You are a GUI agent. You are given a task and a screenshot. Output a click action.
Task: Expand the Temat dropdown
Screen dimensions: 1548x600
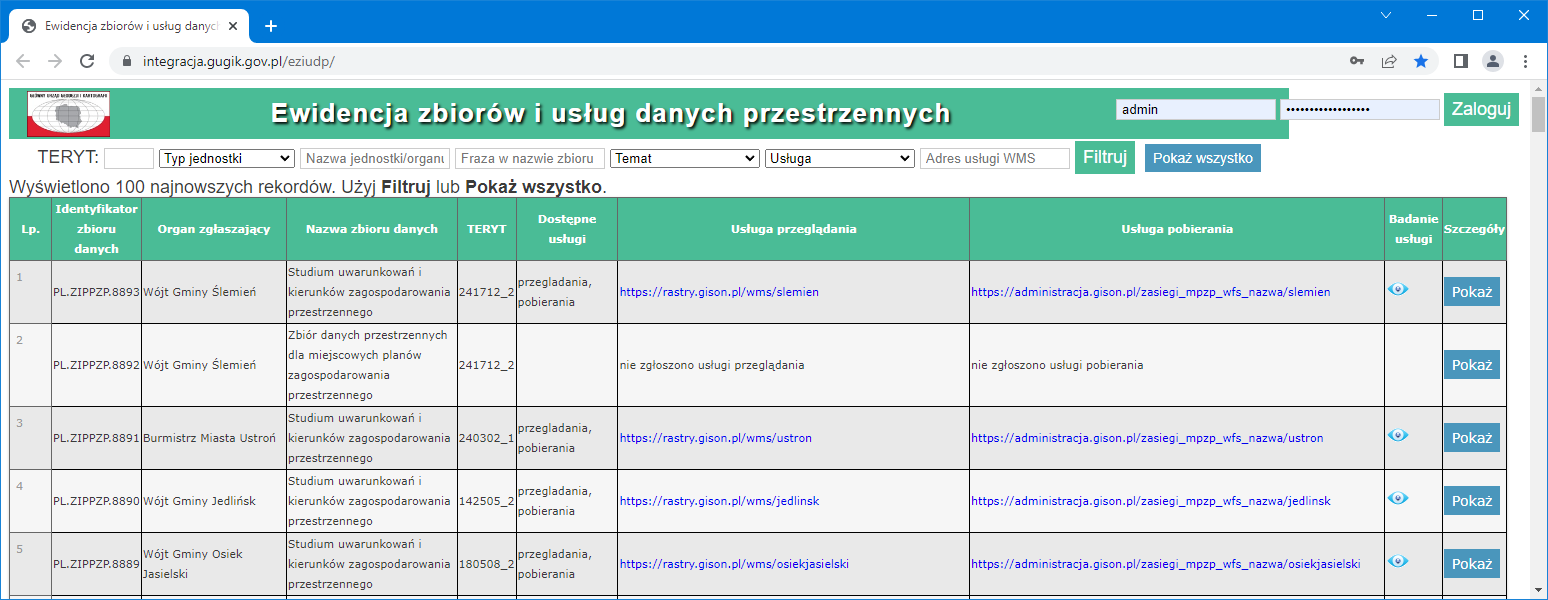pos(684,158)
